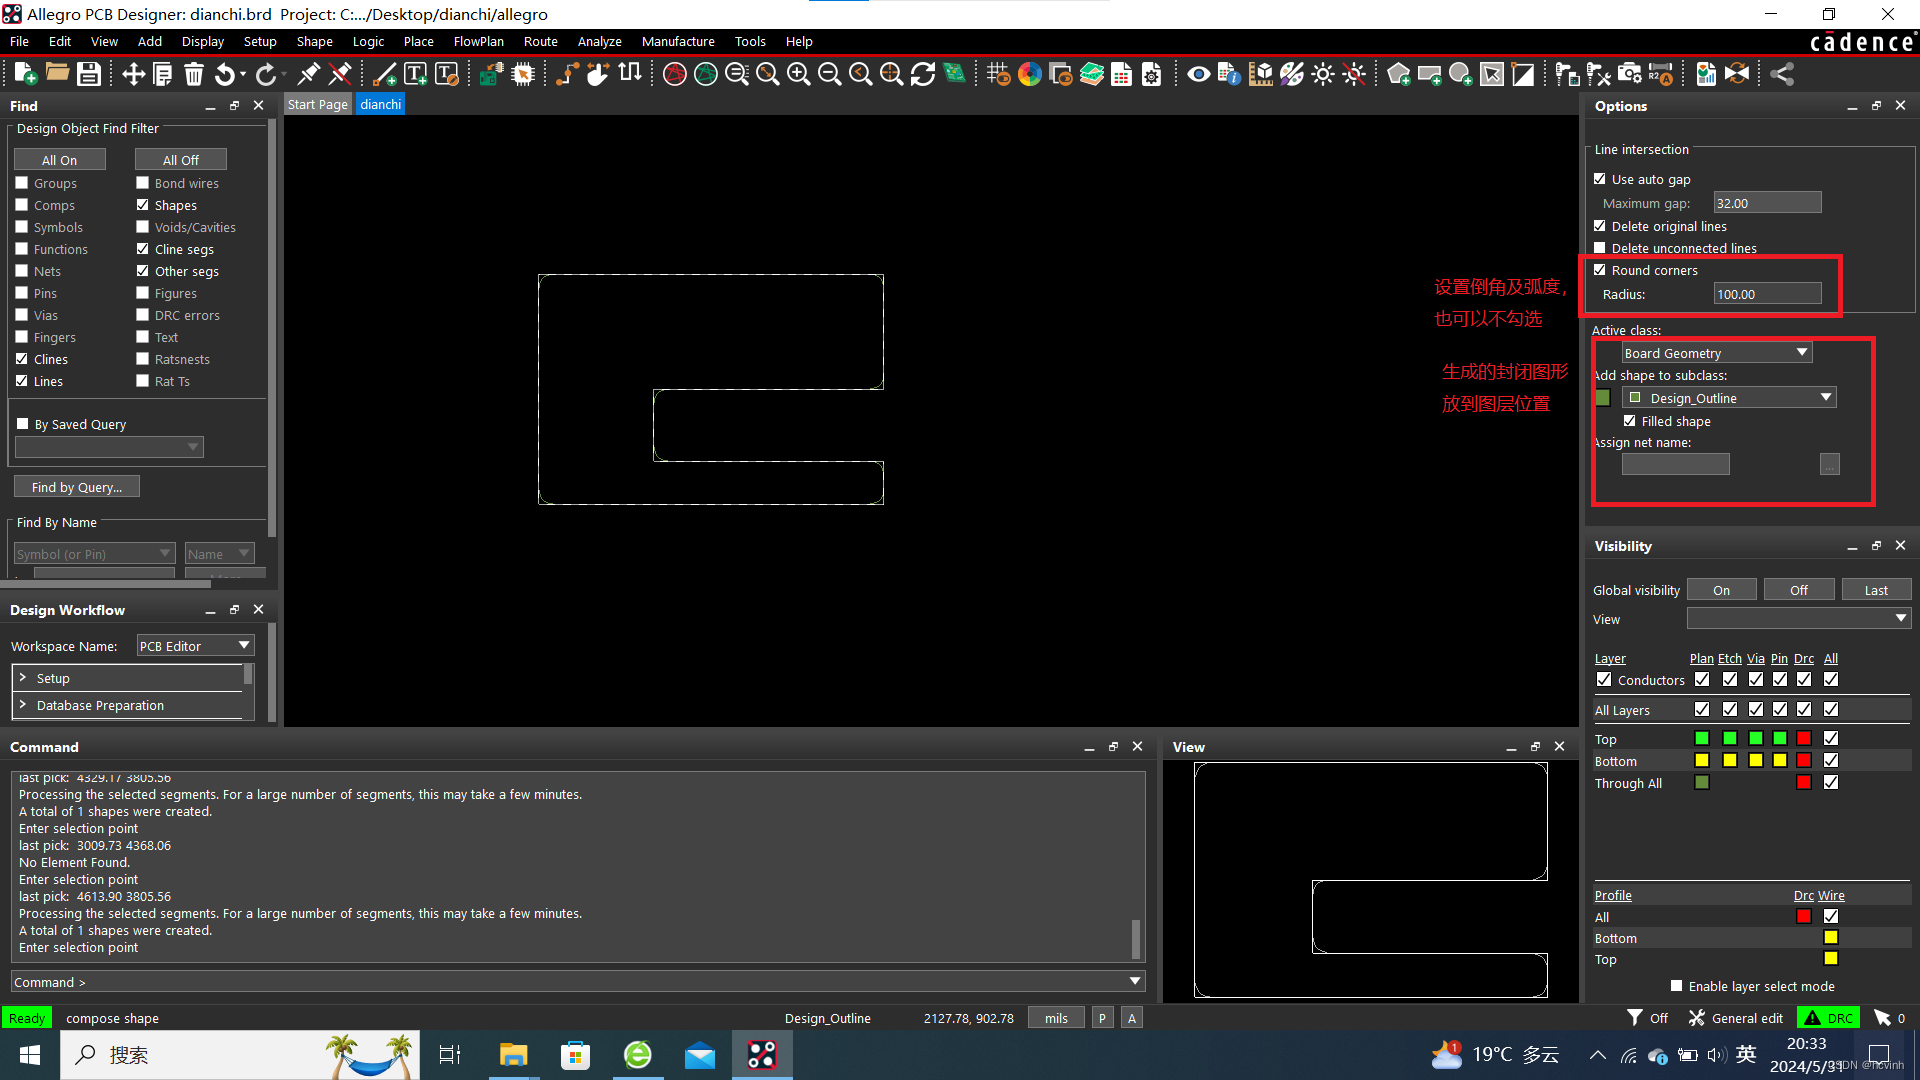
Task: Open the Manufacture menu
Action: (678, 41)
